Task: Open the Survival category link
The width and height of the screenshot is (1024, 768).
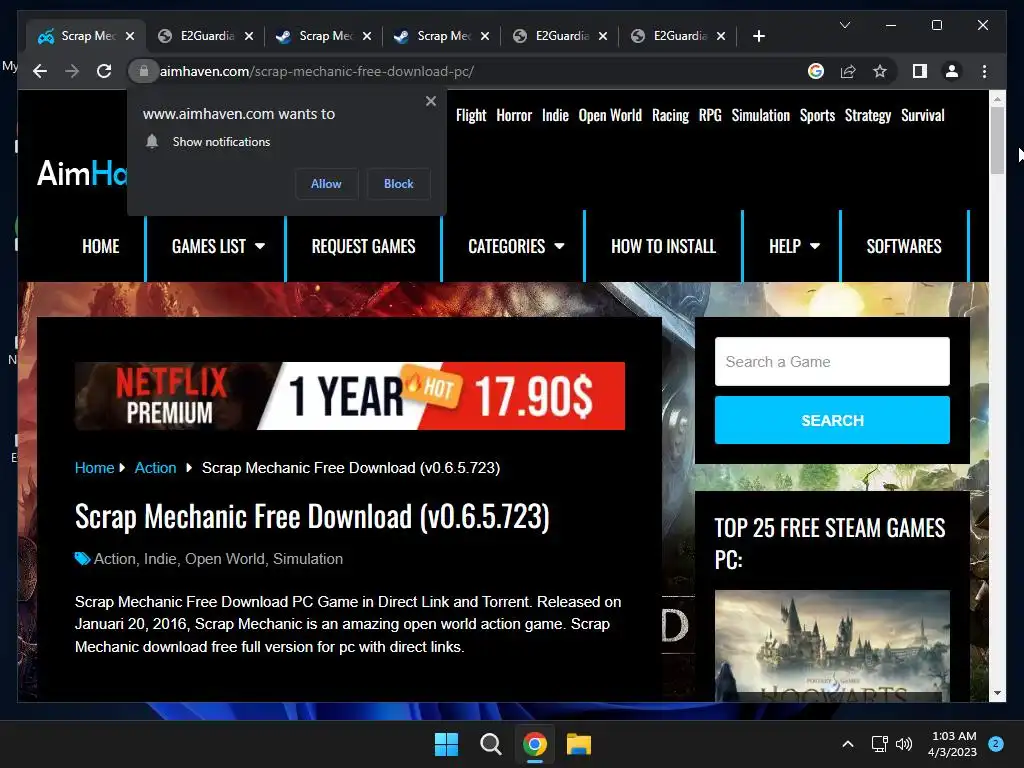Action: coord(923,116)
